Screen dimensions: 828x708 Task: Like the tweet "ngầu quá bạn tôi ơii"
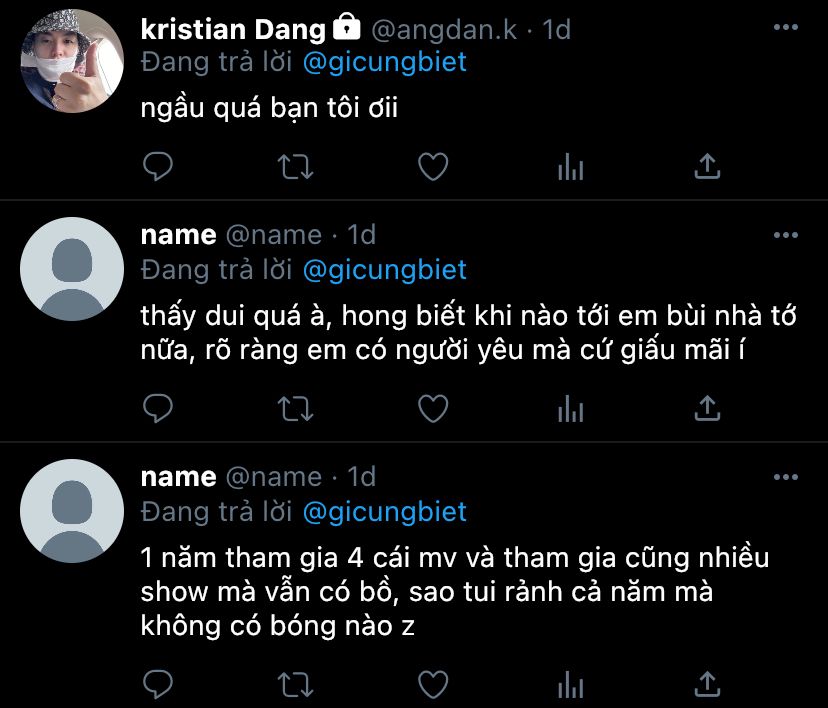(x=432, y=166)
